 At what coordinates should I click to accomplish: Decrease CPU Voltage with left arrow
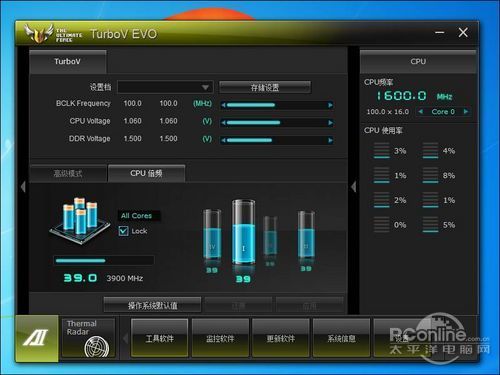tap(223, 123)
